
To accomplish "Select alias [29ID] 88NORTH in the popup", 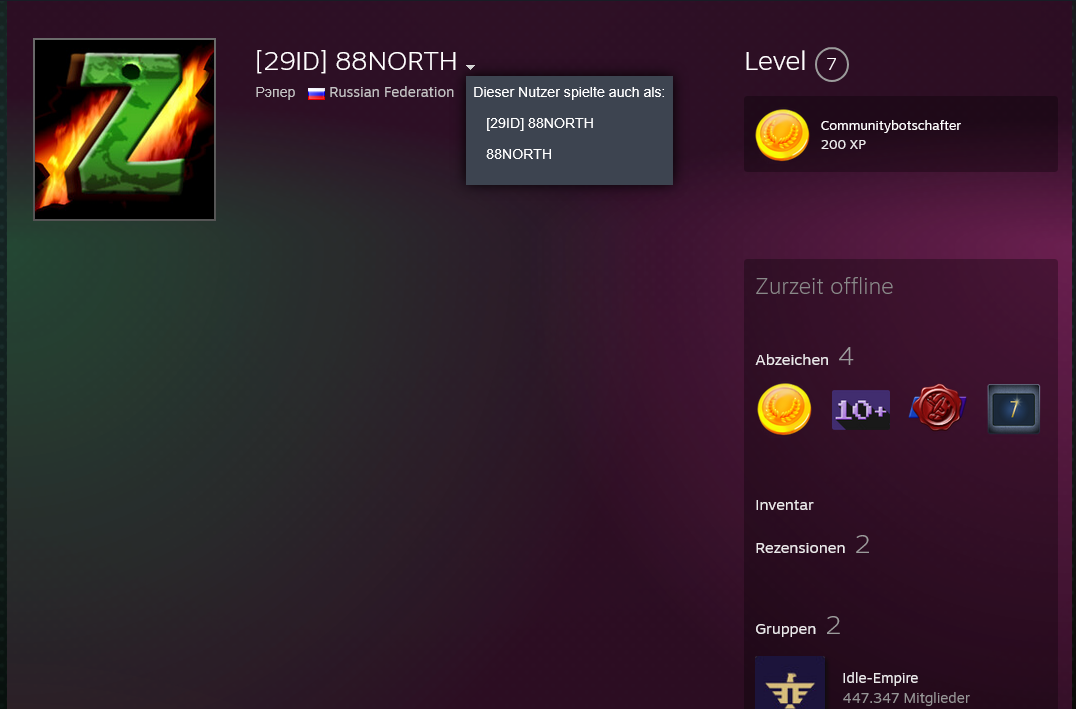I will (540, 124).
